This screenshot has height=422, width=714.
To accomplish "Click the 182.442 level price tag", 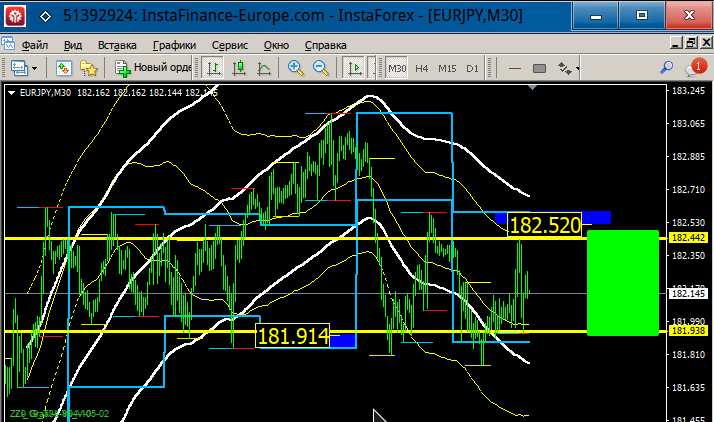I will tap(688, 238).
